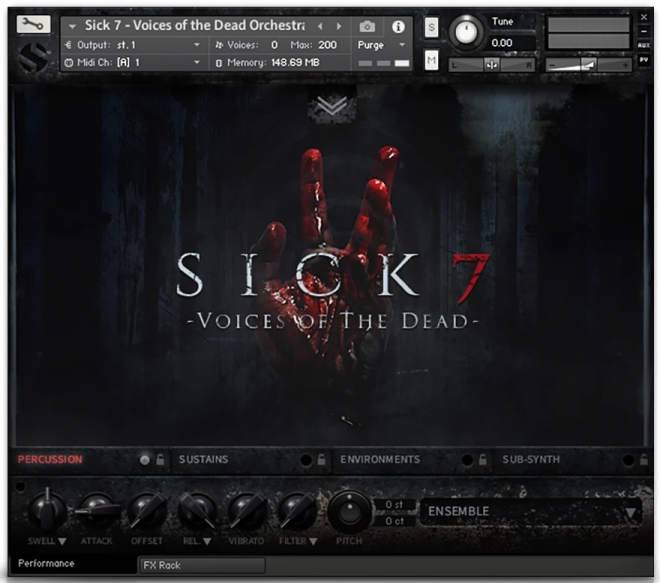Click the Tune knob
The image size is (660, 583).
(x=465, y=32)
